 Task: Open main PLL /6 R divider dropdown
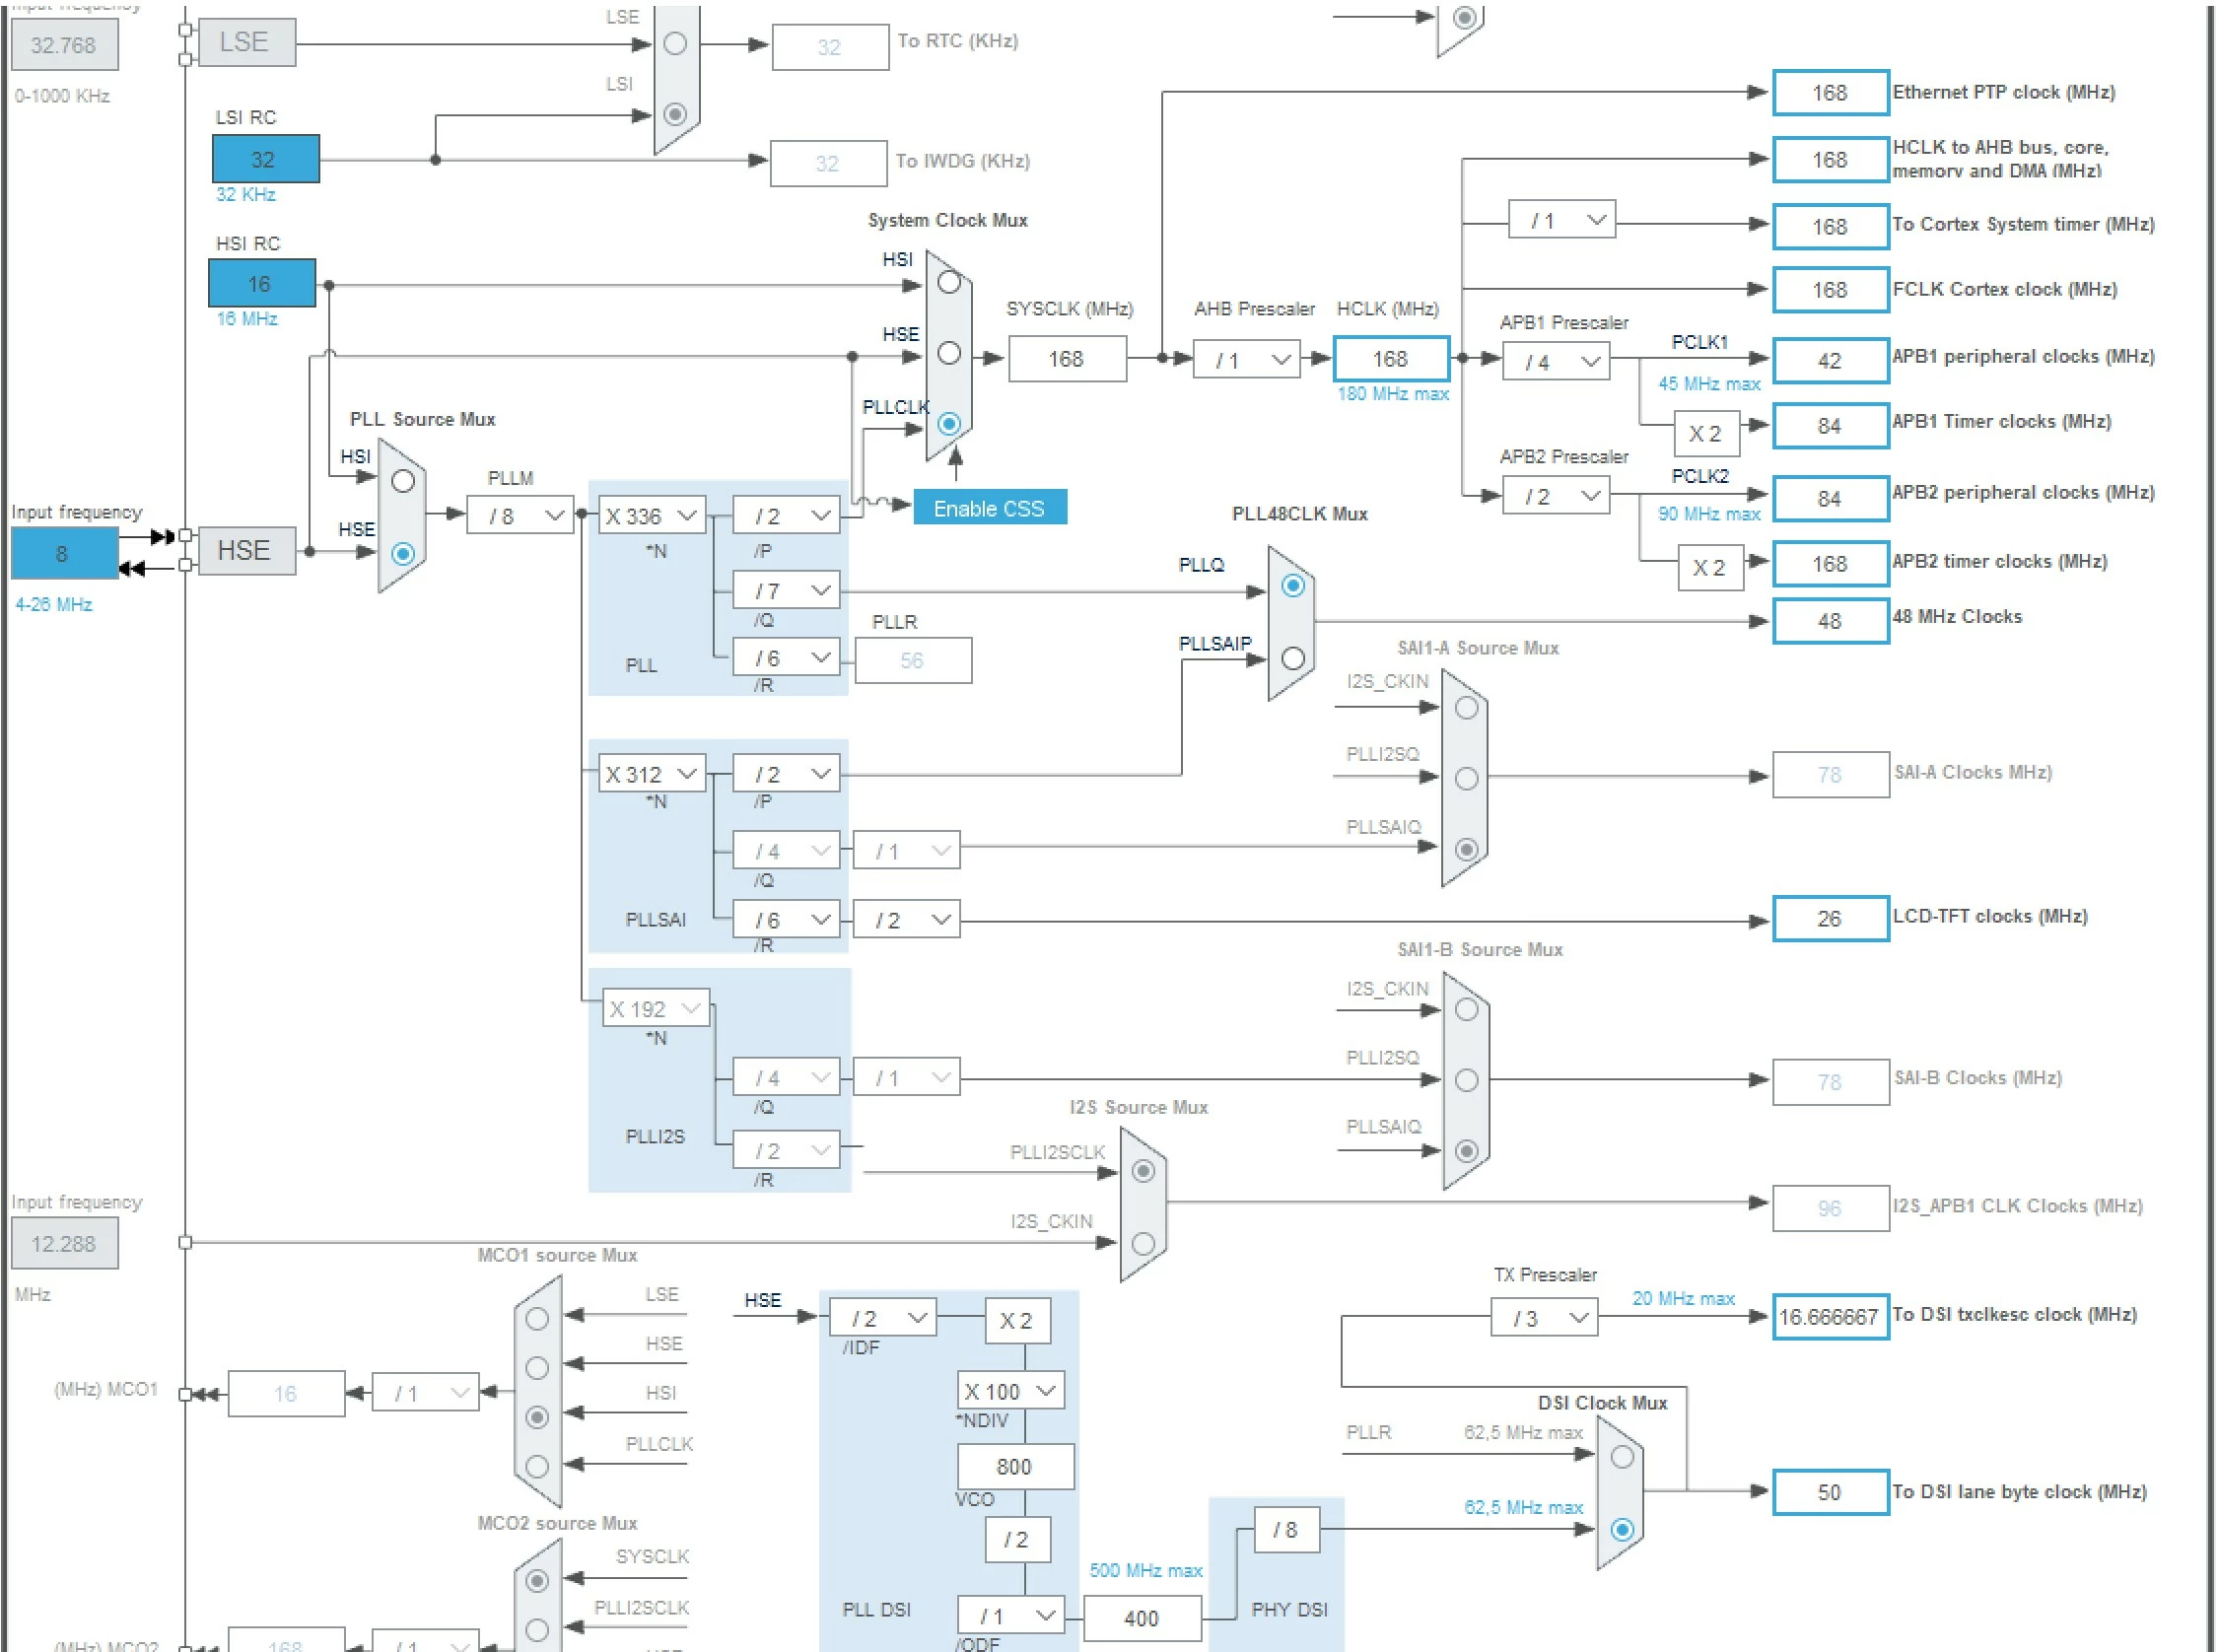[786, 657]
